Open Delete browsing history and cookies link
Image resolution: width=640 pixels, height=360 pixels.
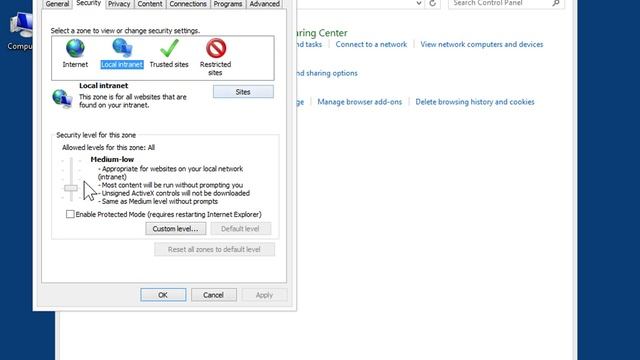click(x=475, y=102)
